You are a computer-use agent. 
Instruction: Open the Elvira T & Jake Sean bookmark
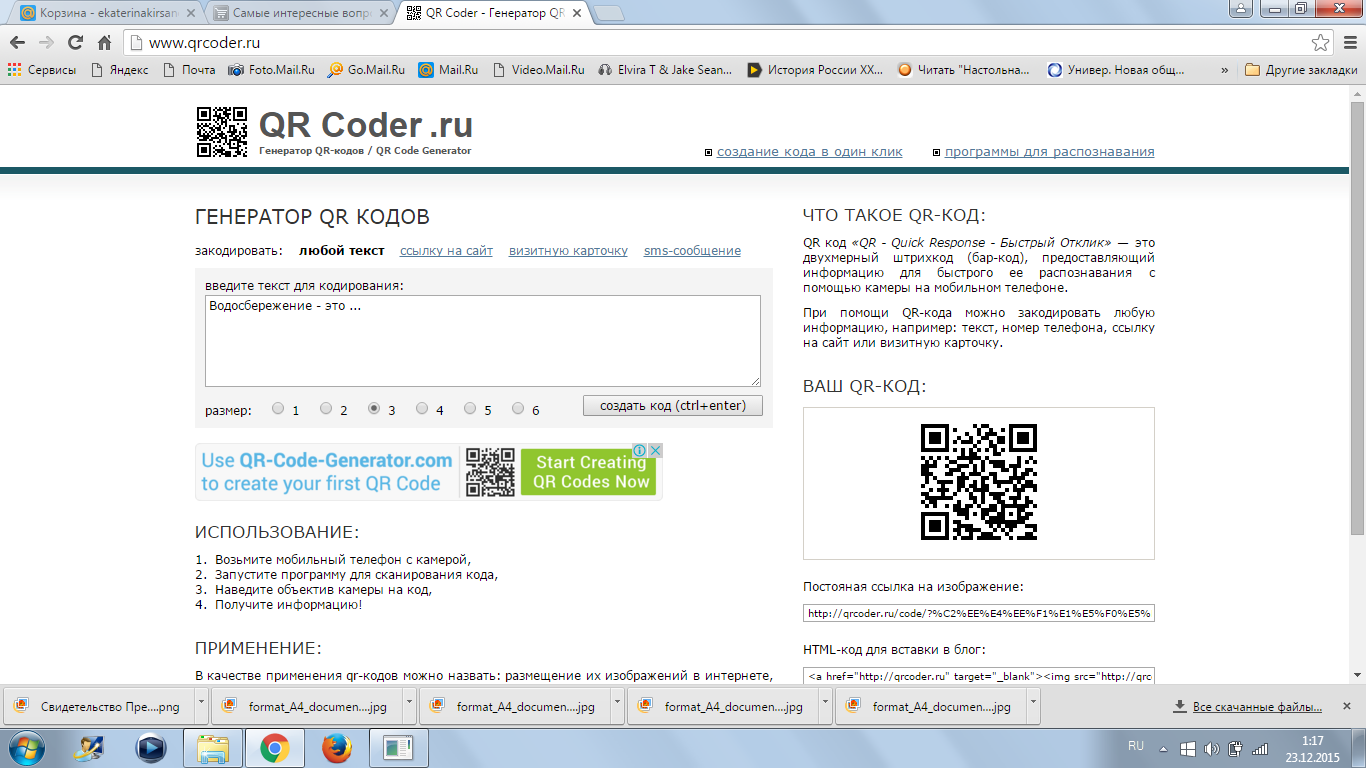pyautogui.click(x=666, y=70)
